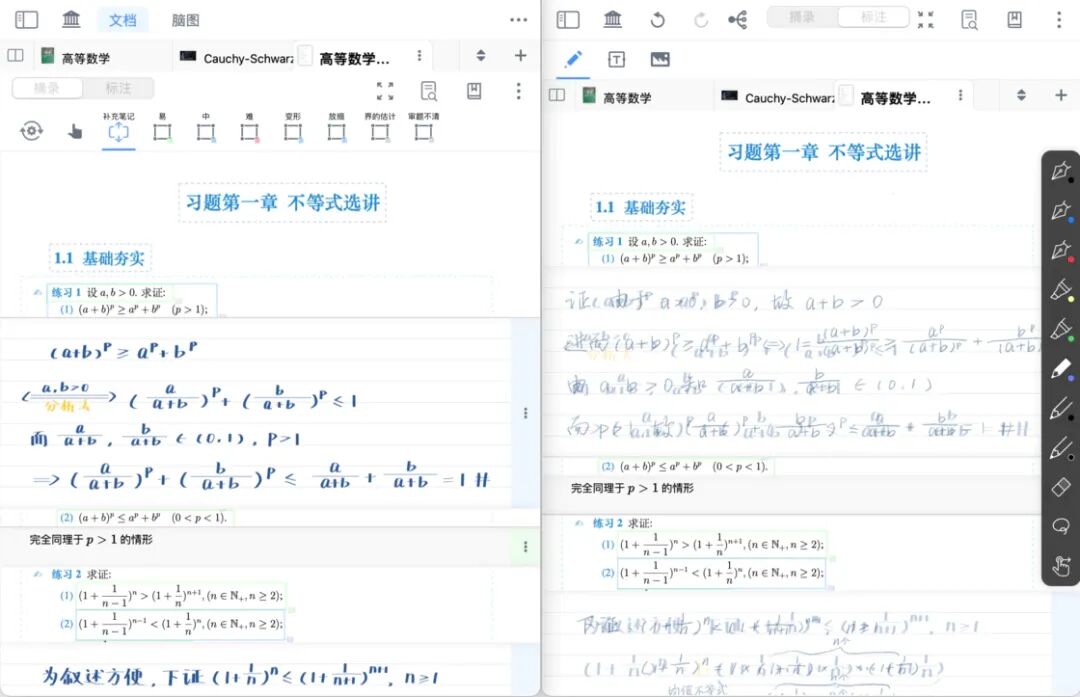Image resolution: width=1080 pixels, height=697 pixels.
Task: Open document search in left pane
Action: 428,91
